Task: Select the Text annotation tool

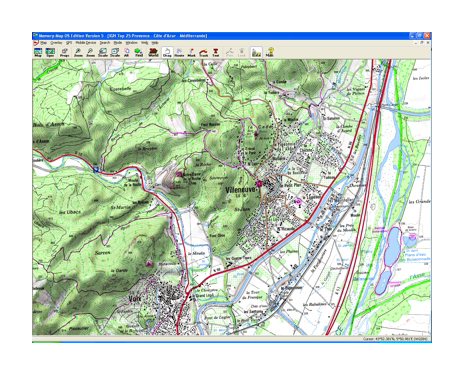Action: click(x=216, y=52)
